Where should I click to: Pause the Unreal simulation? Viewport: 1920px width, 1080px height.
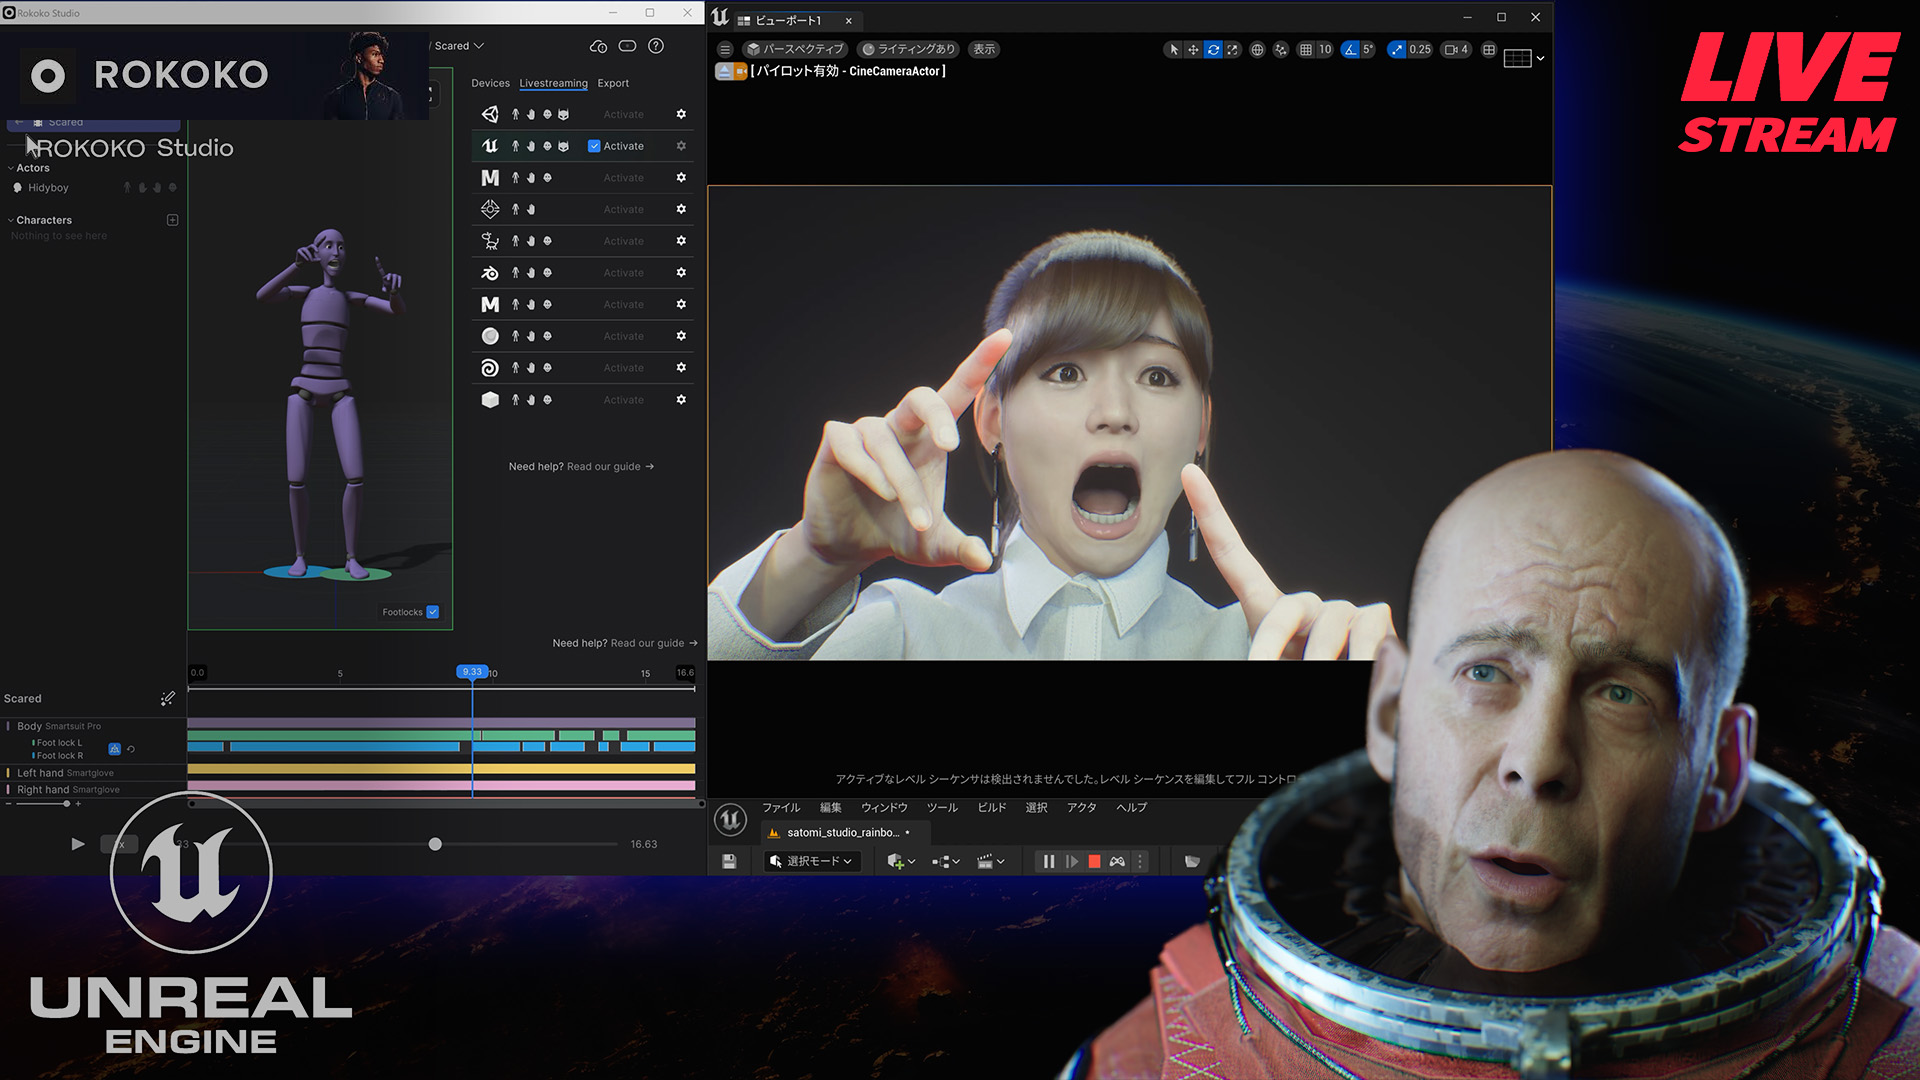click(1048, 861)
